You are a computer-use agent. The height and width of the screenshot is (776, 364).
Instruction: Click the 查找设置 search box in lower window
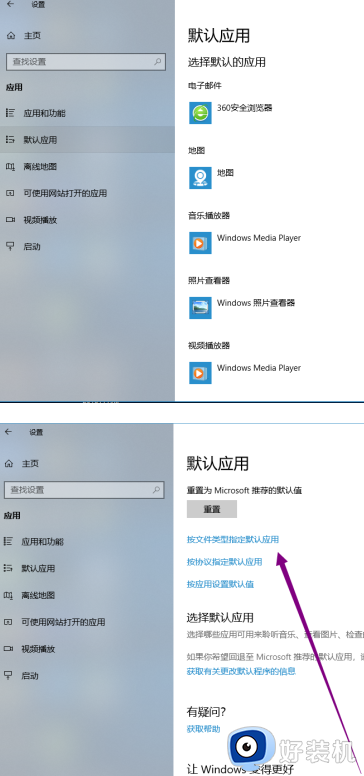84,490
